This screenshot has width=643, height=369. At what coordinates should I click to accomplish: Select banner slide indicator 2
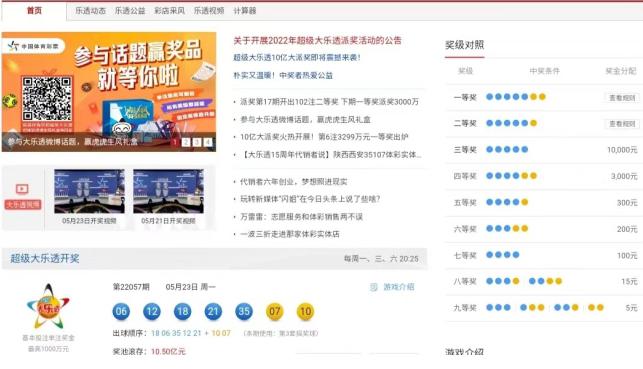[186, 142]
